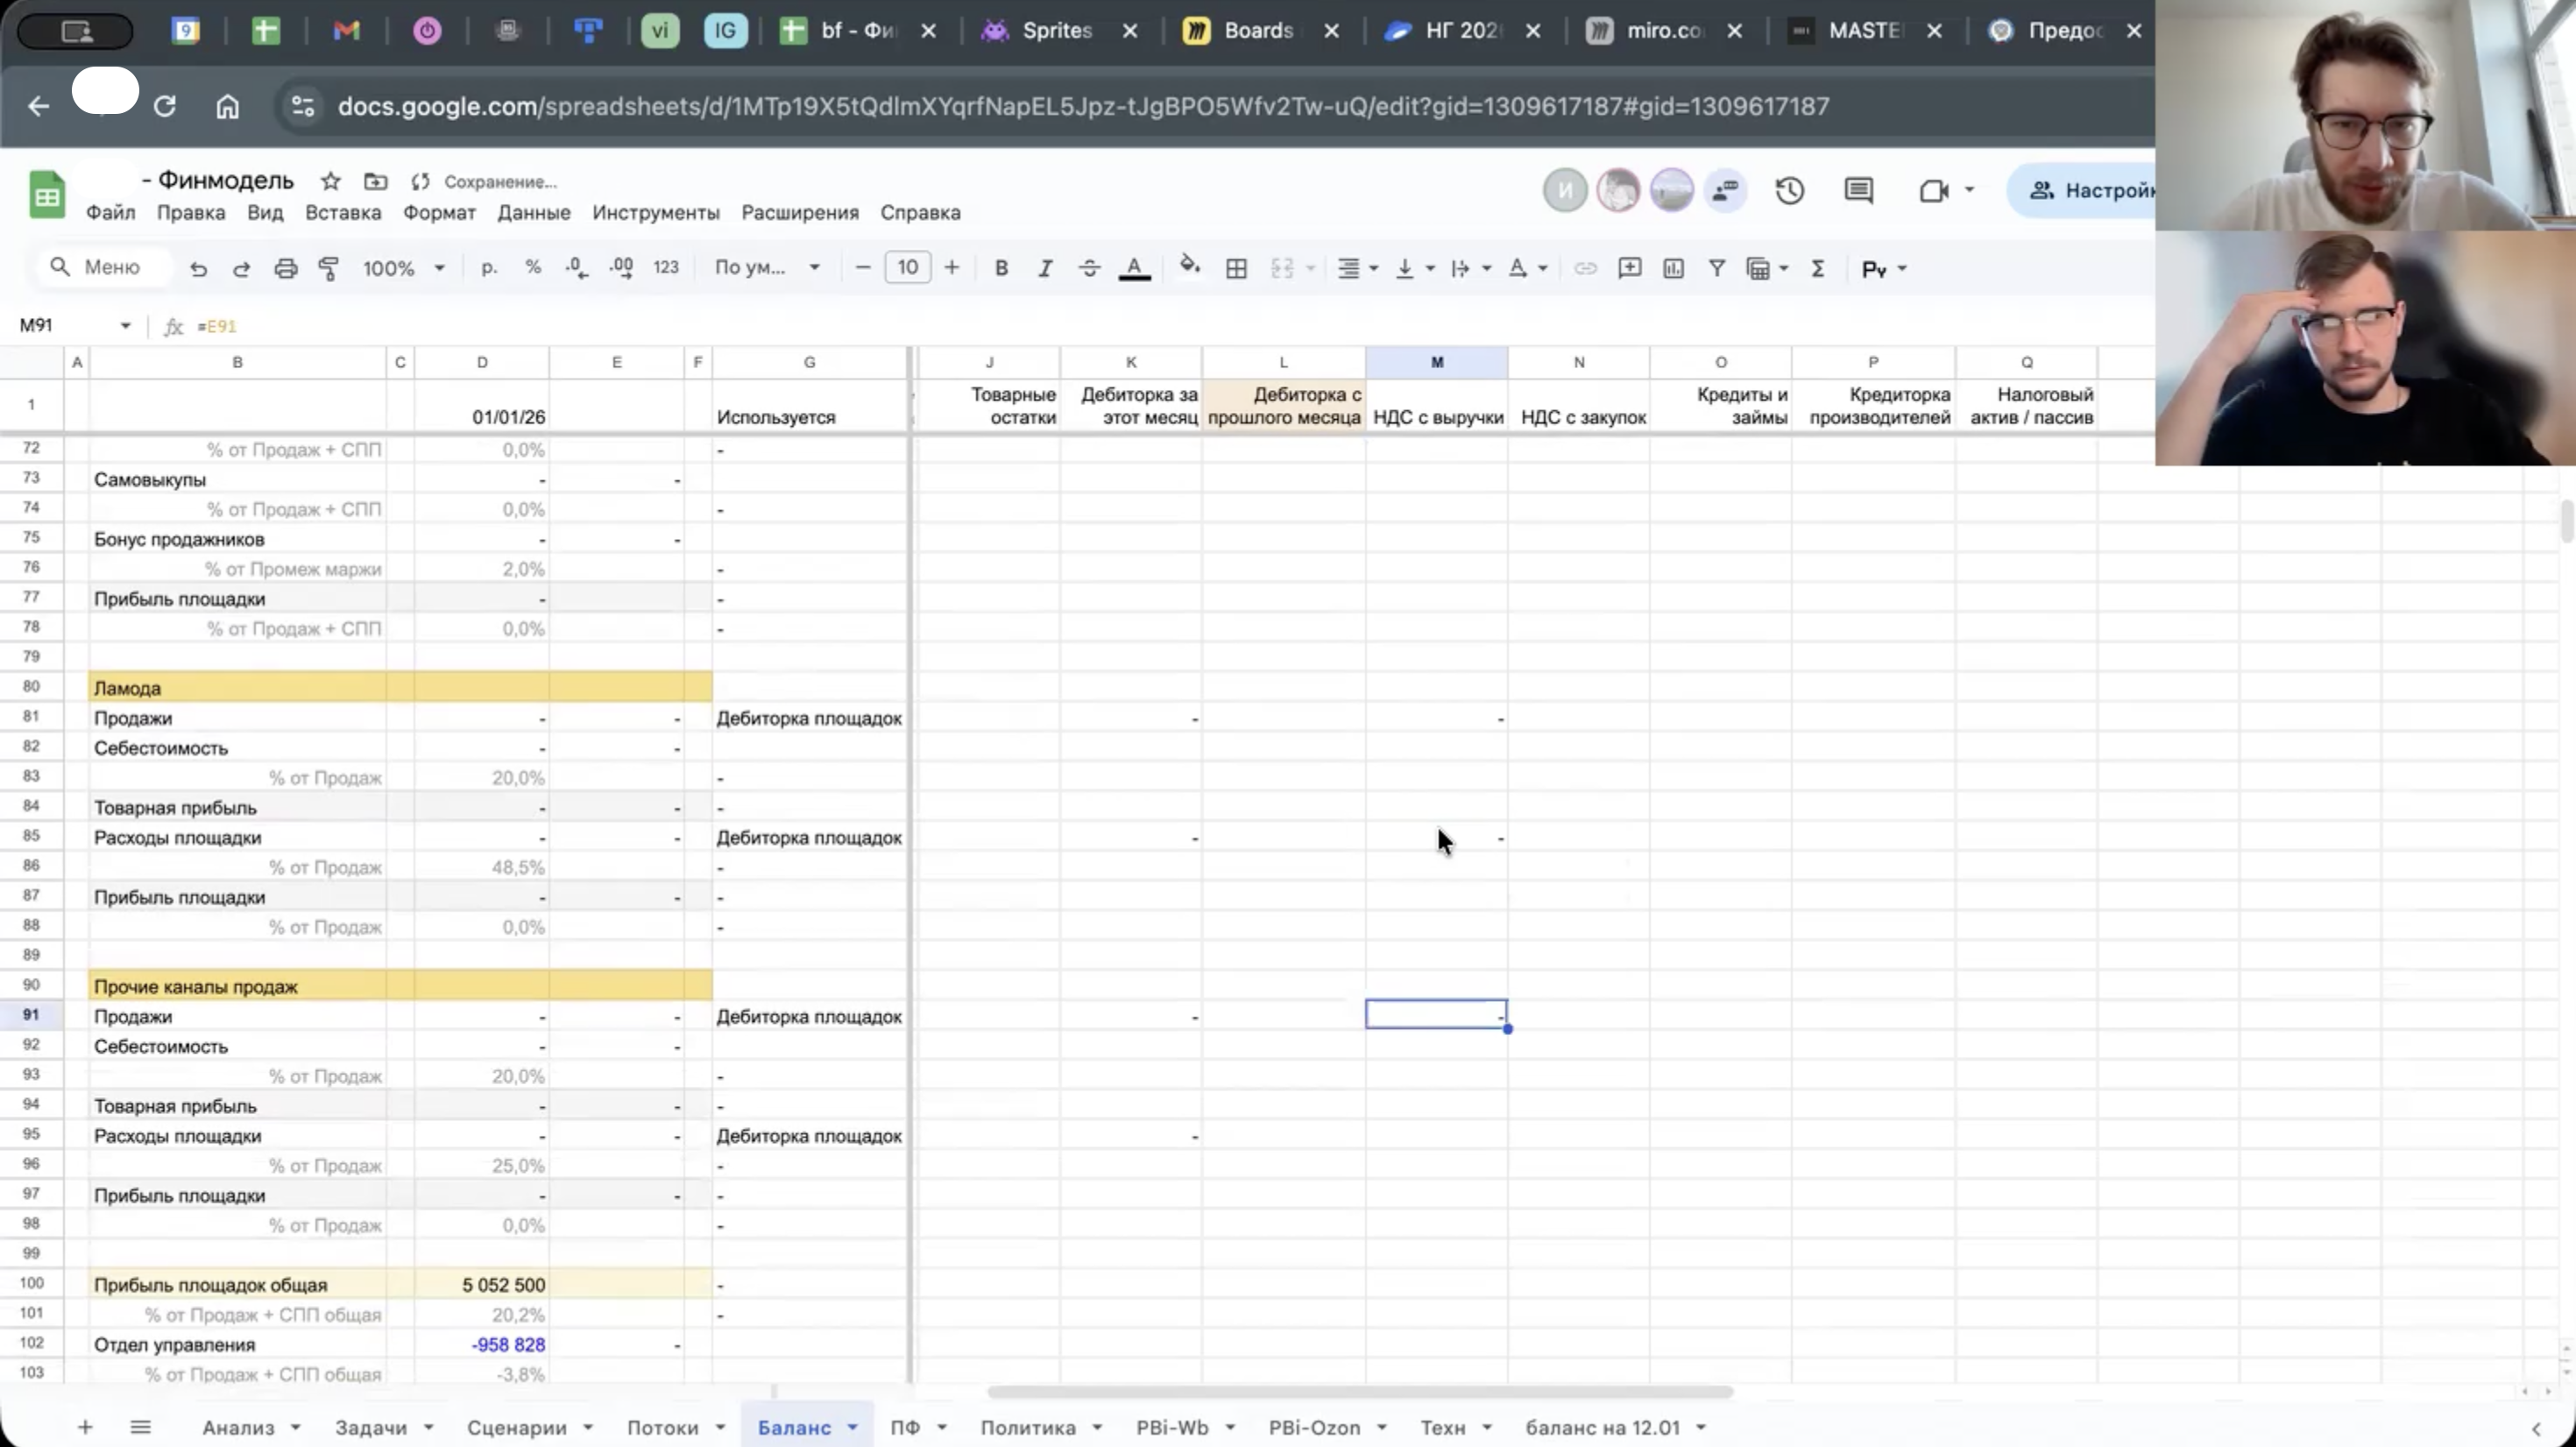The image size is (2576, 1447).
Task: Open the Вставка menu
Action: tap(343, 213)
